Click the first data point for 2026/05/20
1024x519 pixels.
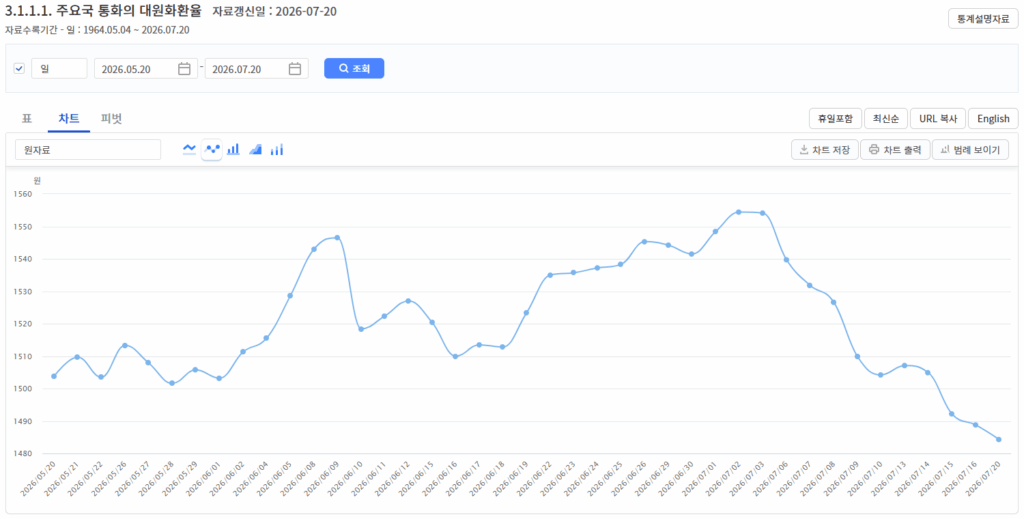point(54,376)
